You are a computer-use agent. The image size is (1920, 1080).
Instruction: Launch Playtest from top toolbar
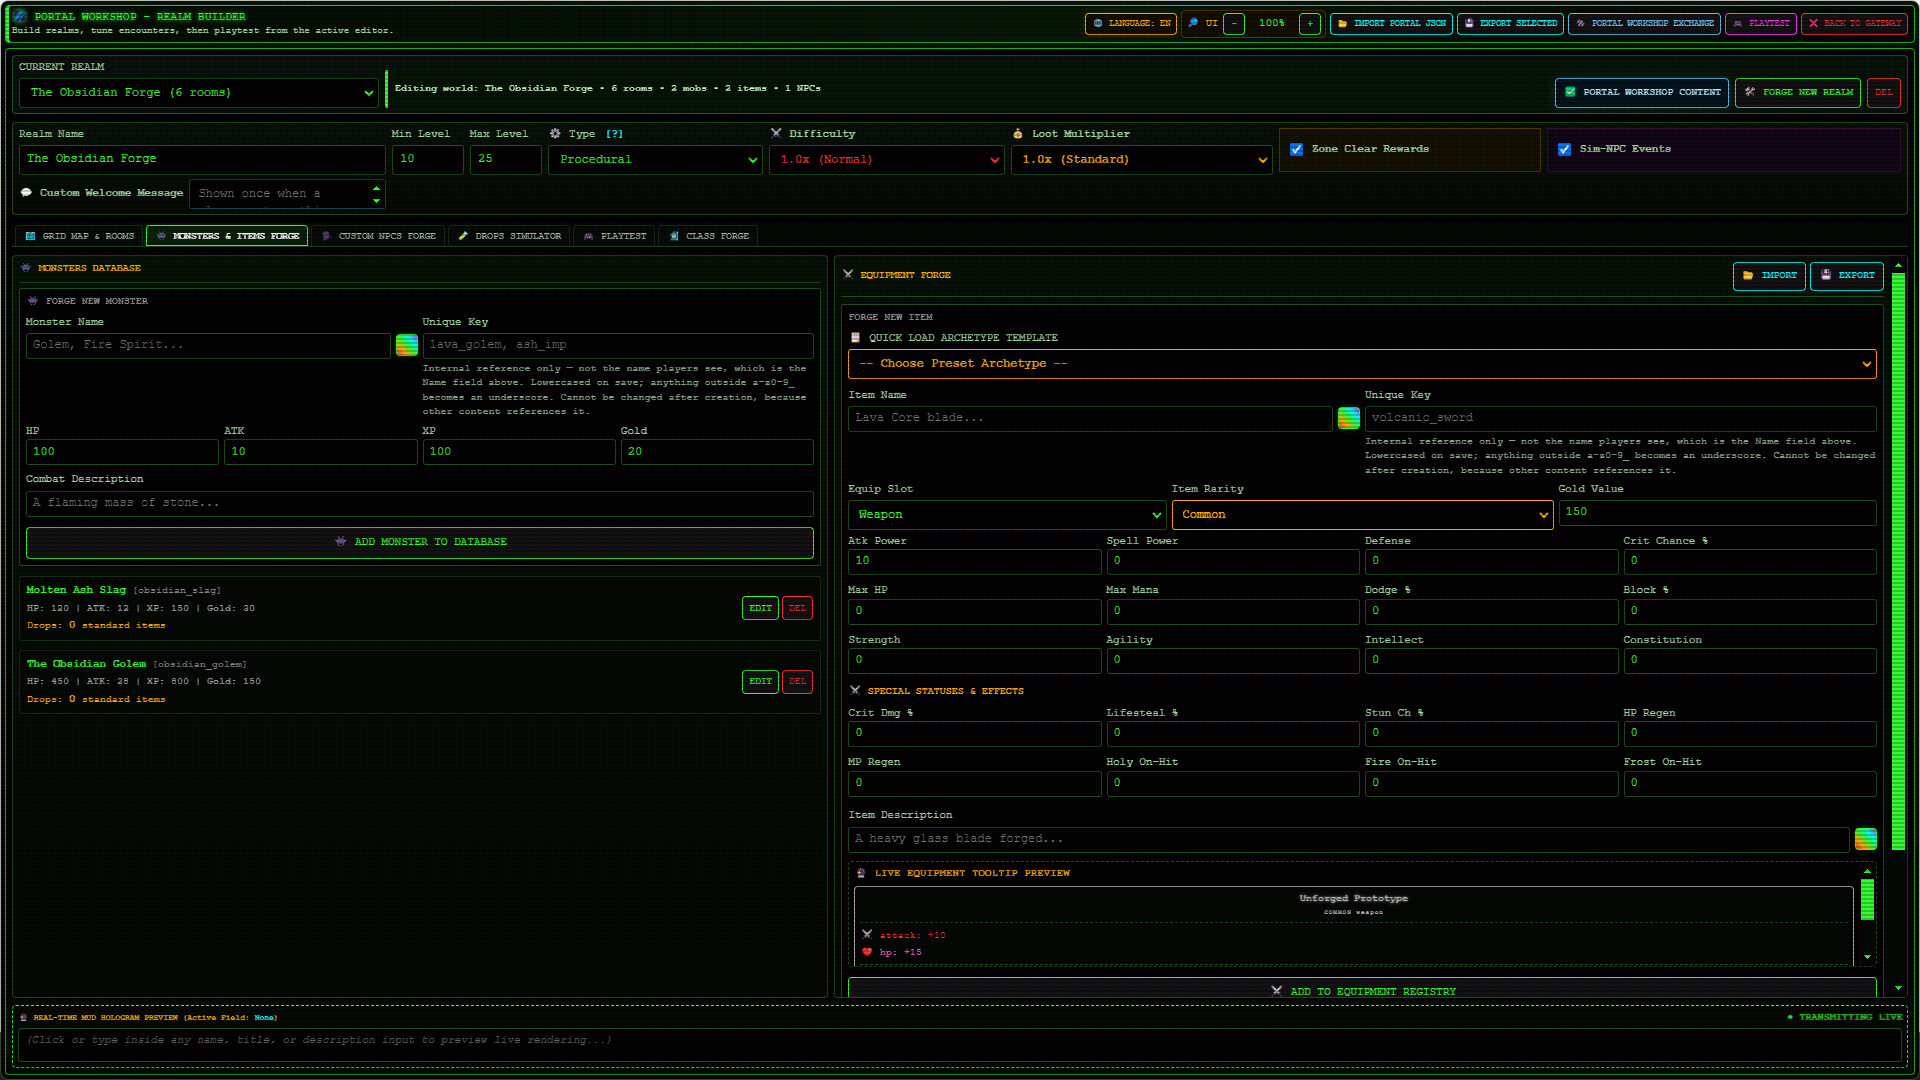1761,23
